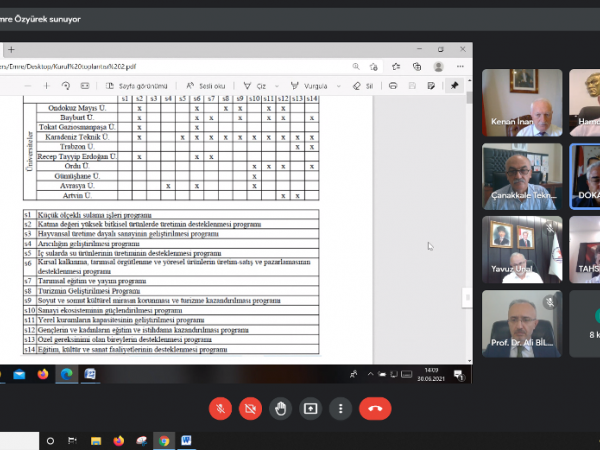Open the shared screen notification center
Viewport: 600px width, 450px height.
(x=459, y=375)
